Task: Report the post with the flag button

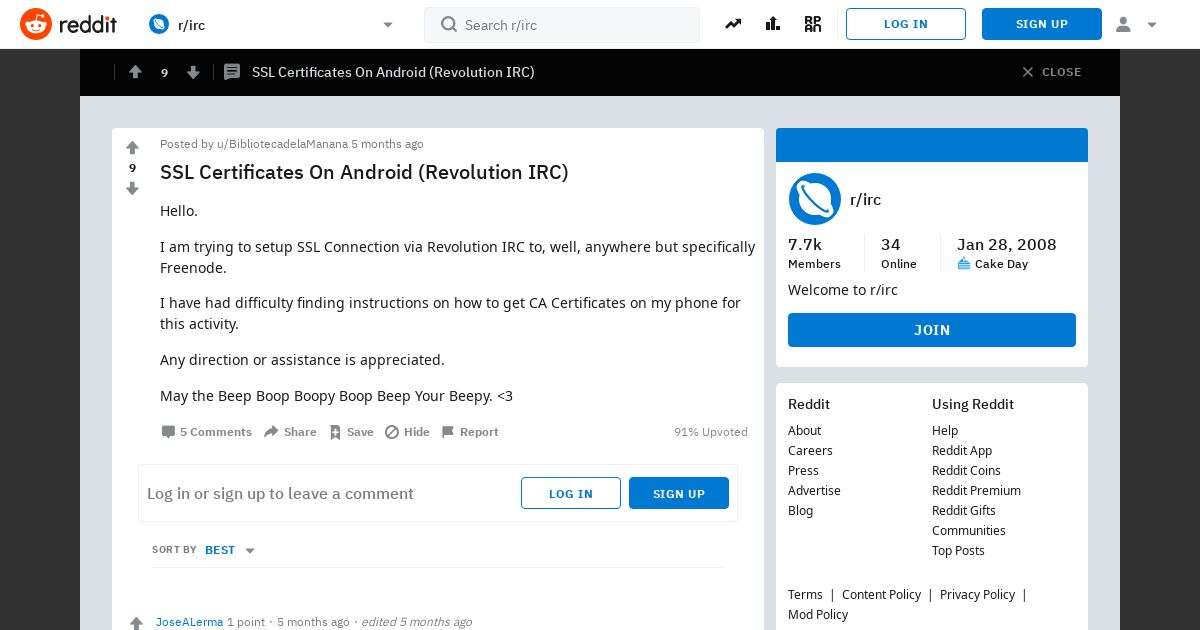Action: pos(470,432)
